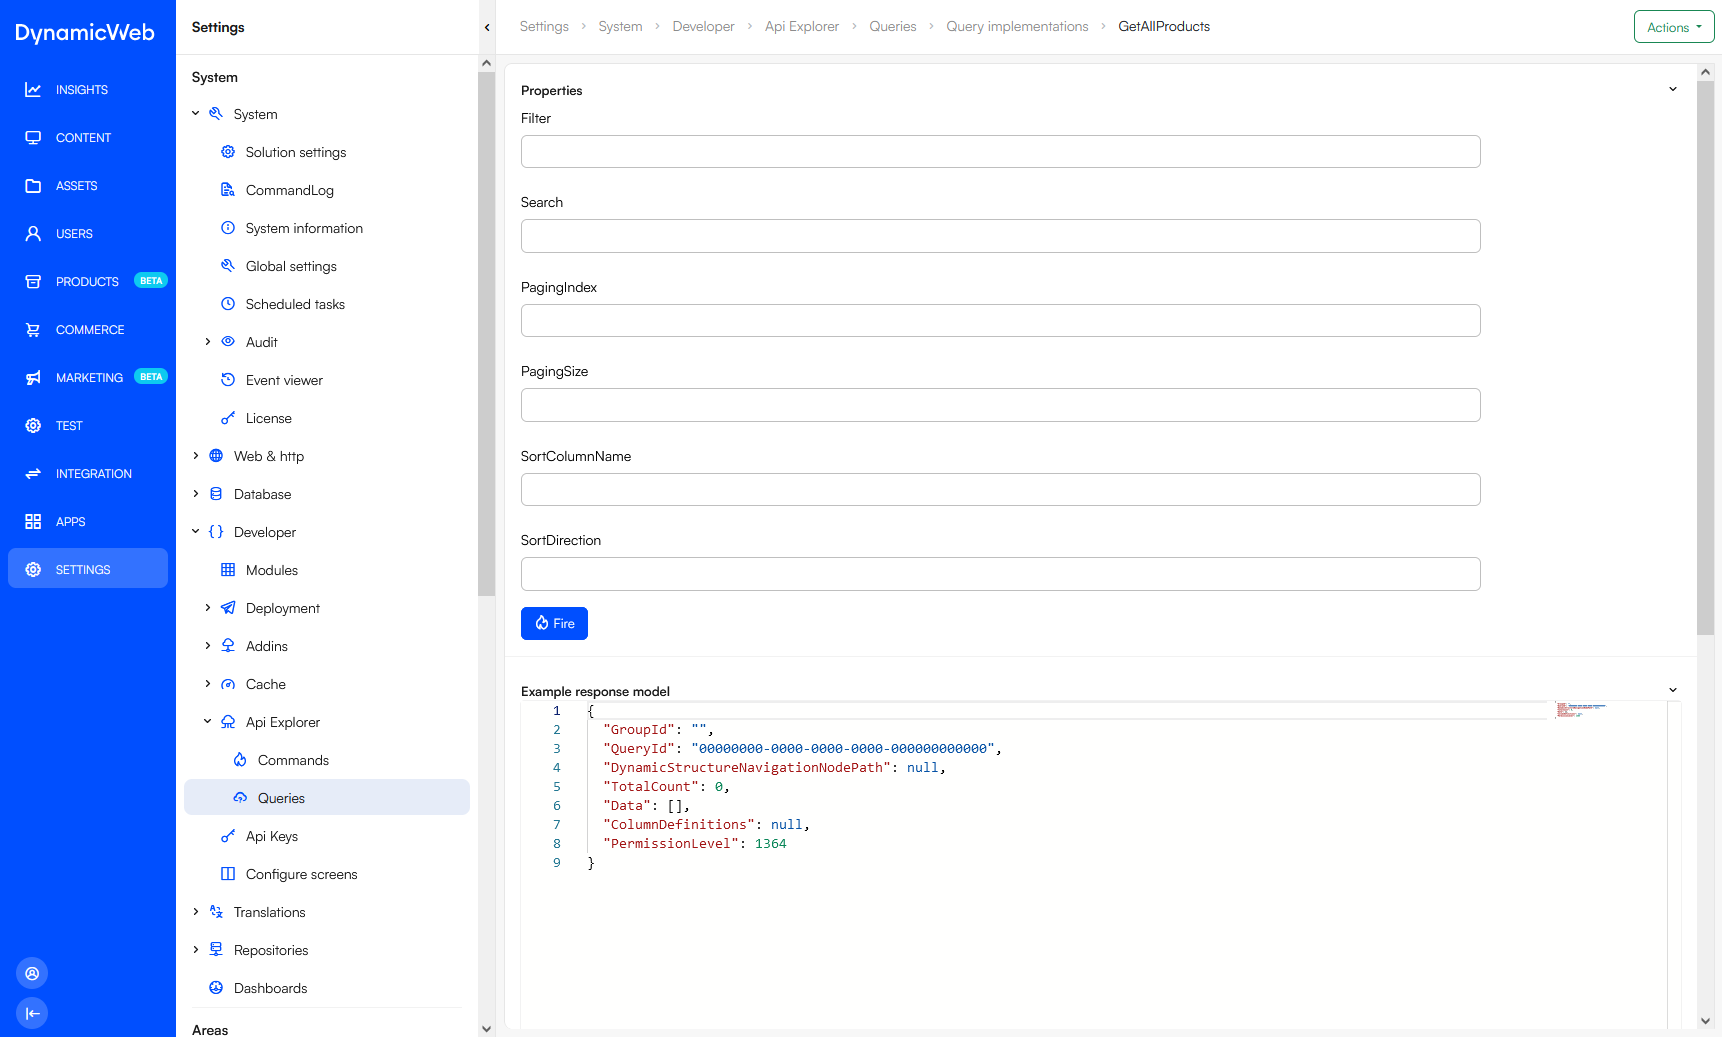Focus the PagingSize input field

tap(1000, 405)
